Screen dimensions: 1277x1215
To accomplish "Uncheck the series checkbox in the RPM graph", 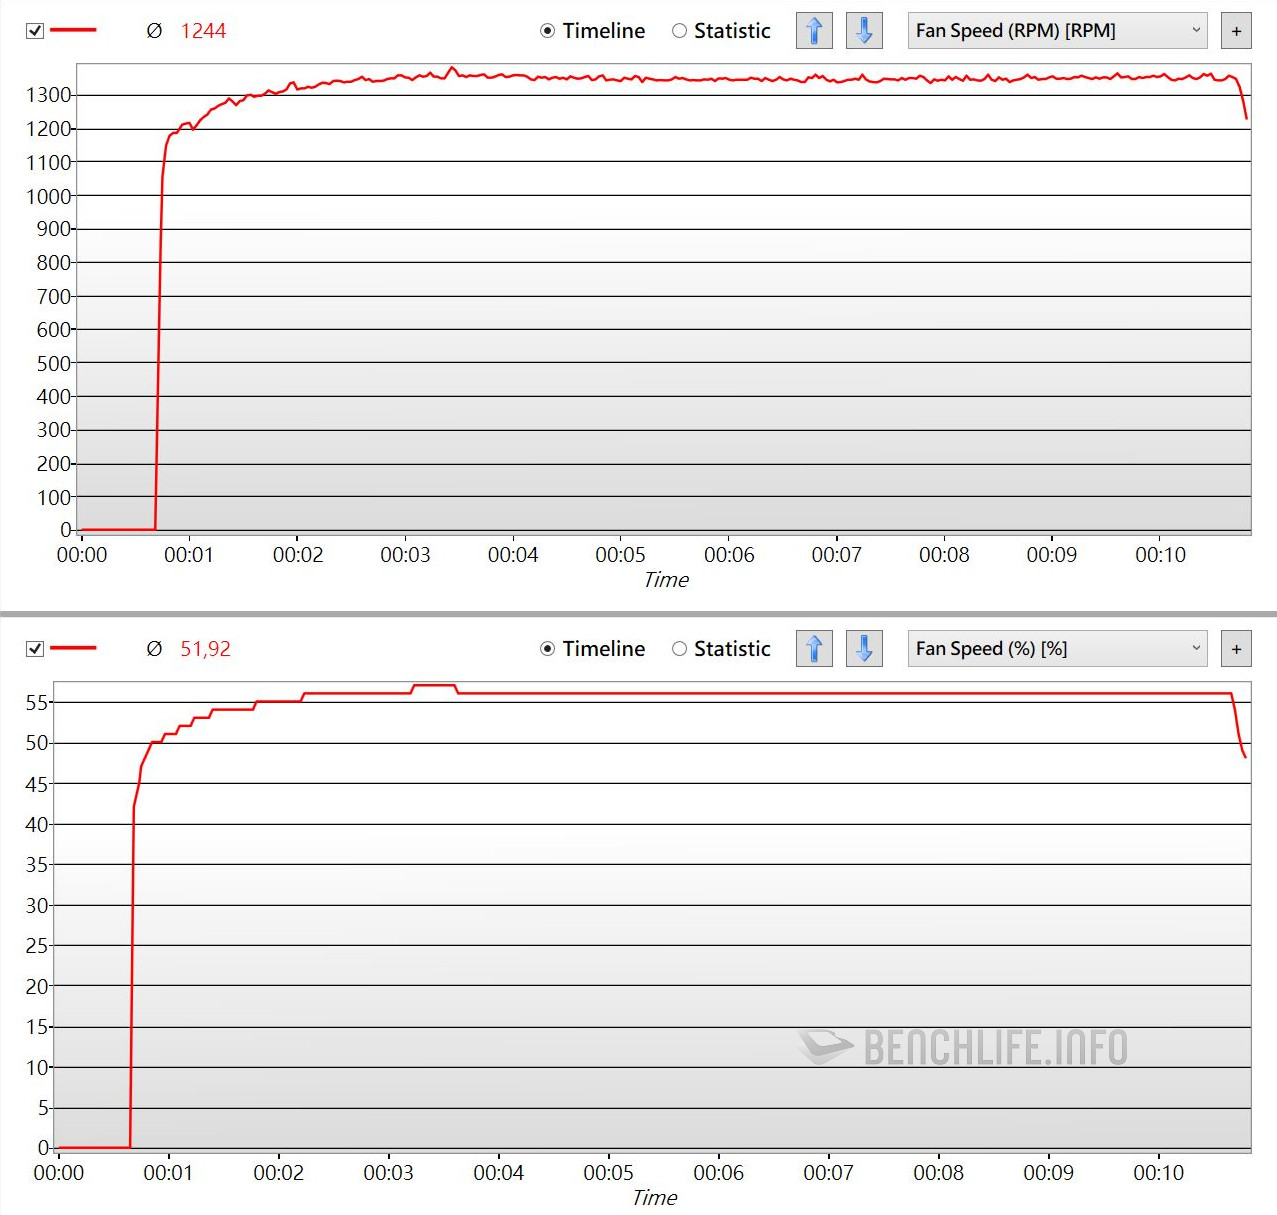I will tap(35, 31).
